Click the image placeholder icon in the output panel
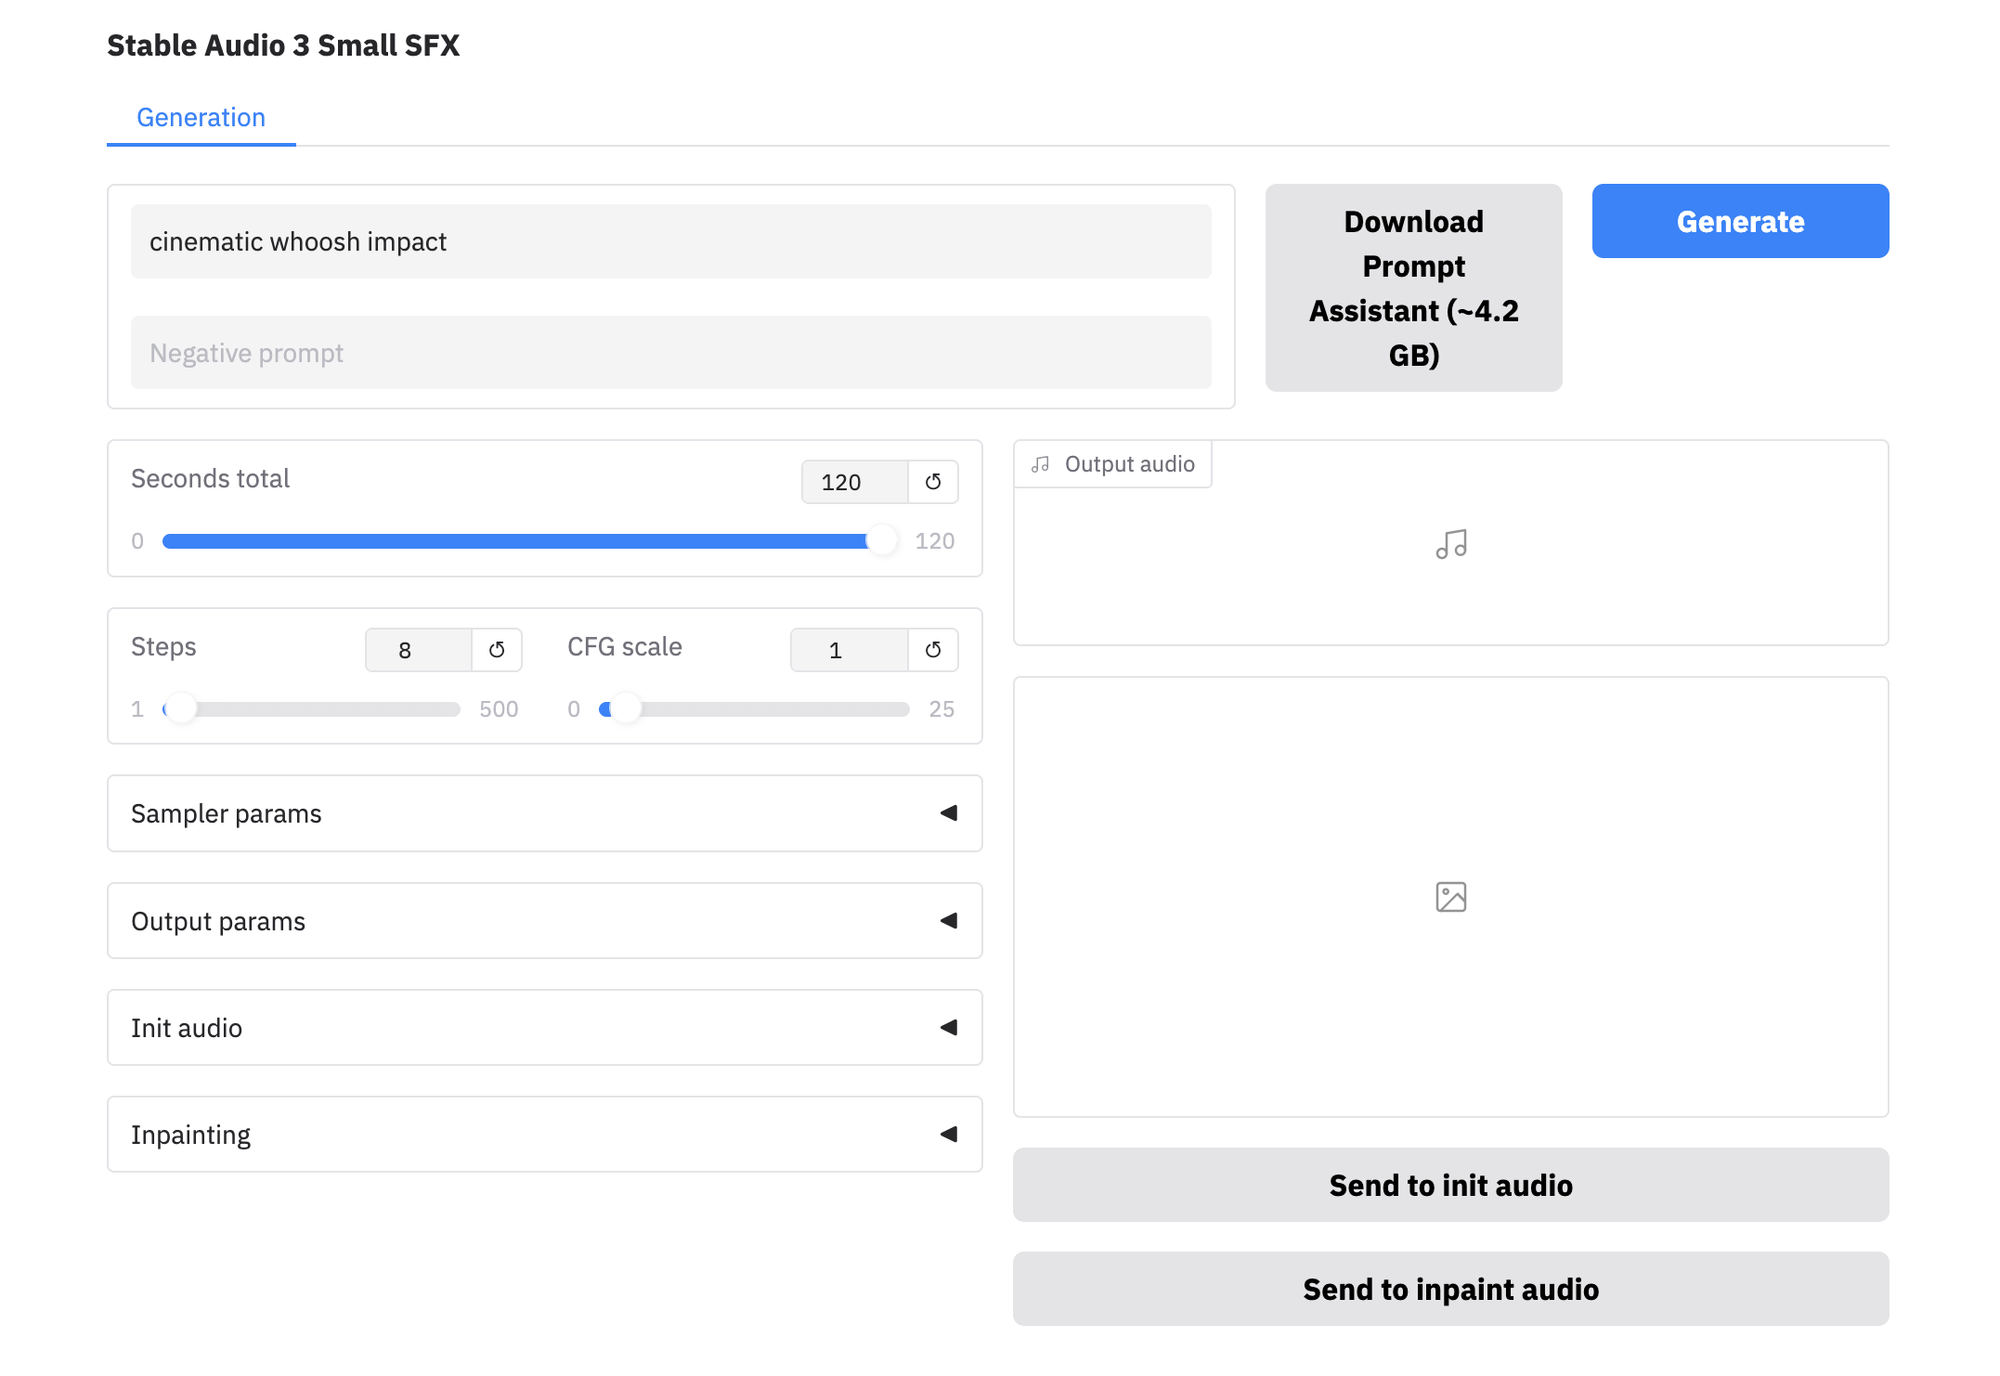 tap(1451, 897)
